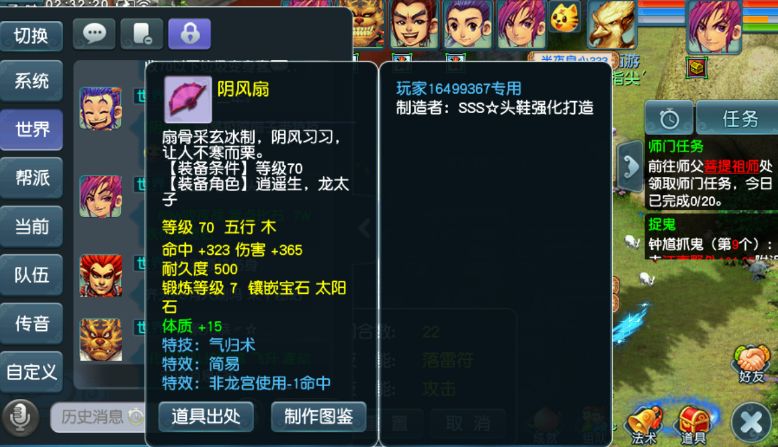778x447 pixels.
Task: Switch to the 帮派 chat channel
Action: (x=32, y=178)
